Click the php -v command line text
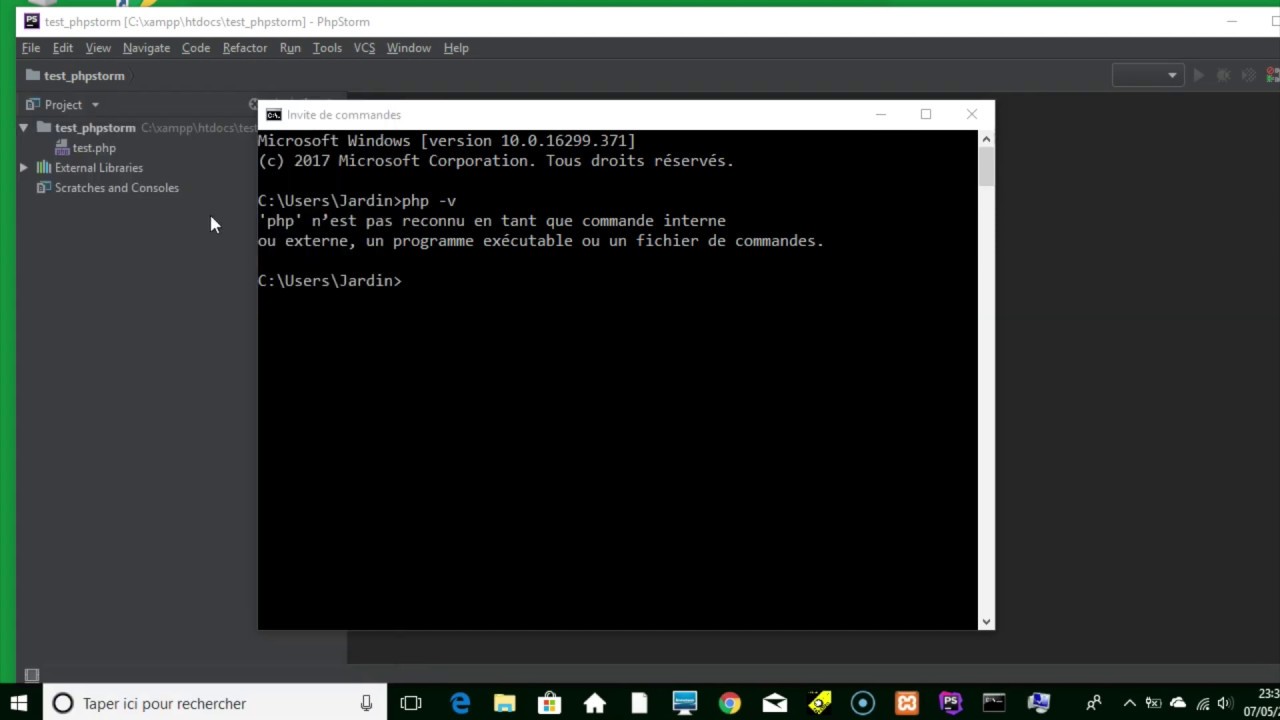Screen dimensions: 1280x720 click(x=429, y=201)
